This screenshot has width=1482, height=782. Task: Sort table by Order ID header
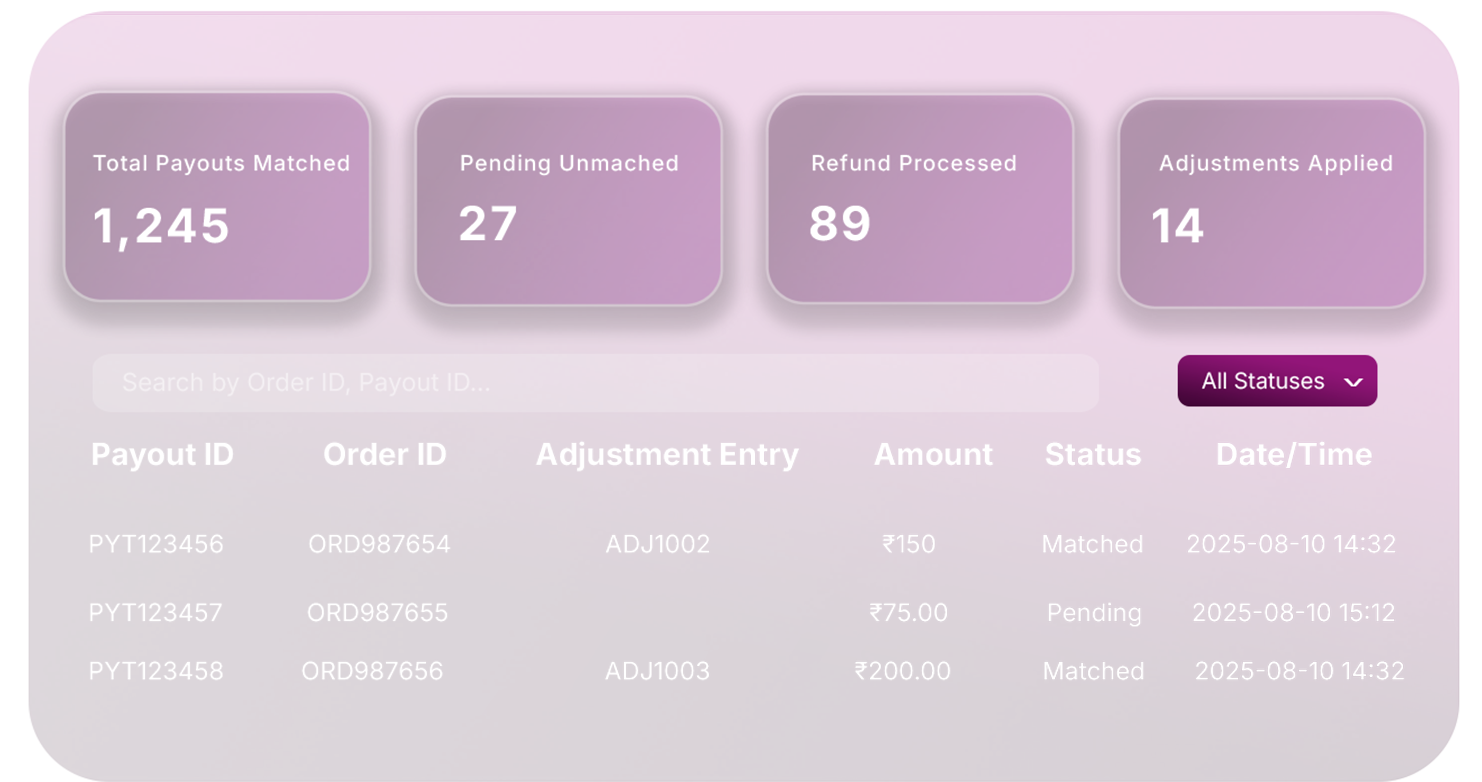tap(385, 455)
